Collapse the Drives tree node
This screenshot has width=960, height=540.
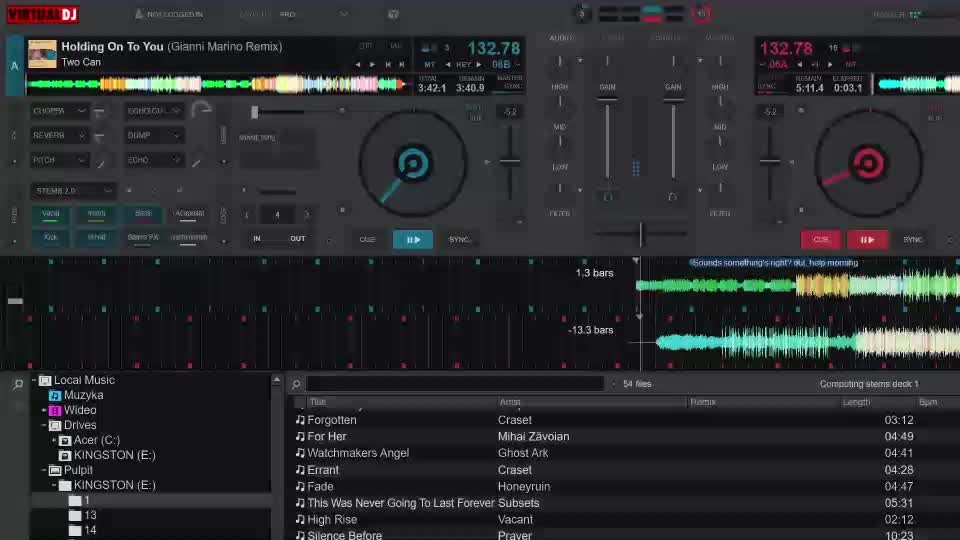click(43, 425)
